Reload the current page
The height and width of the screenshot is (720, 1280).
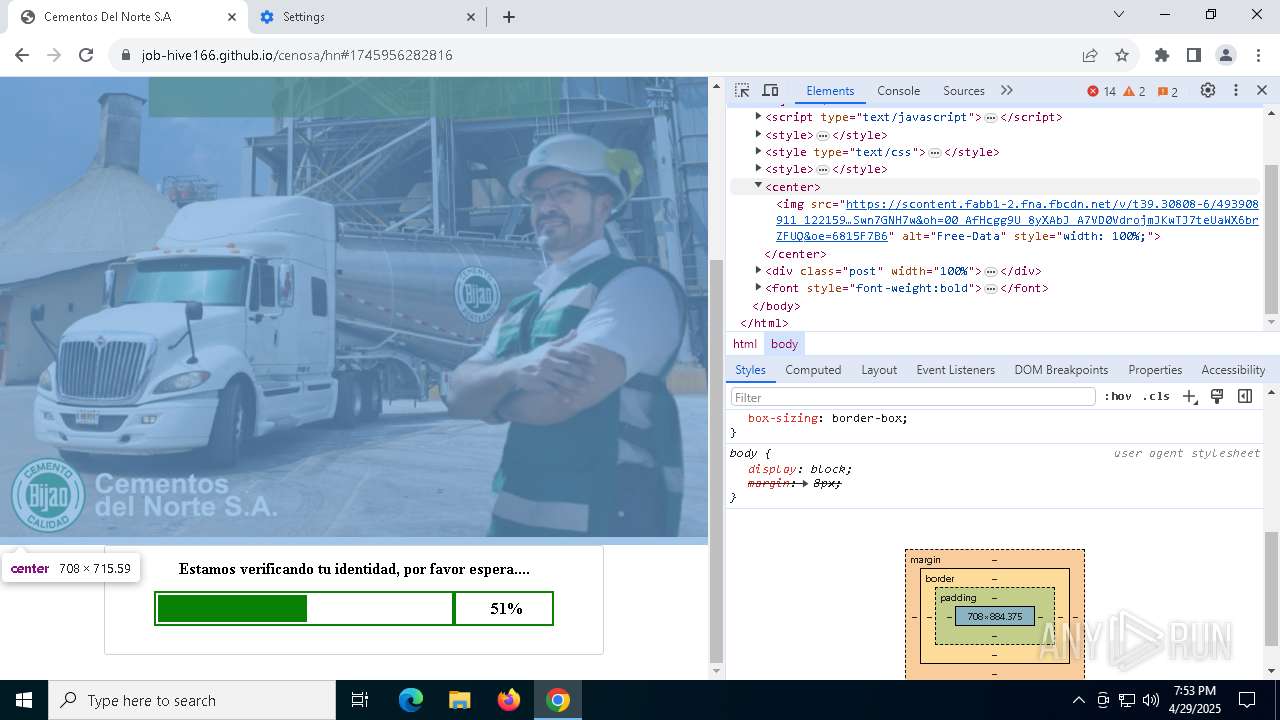[x=86, y=55]
